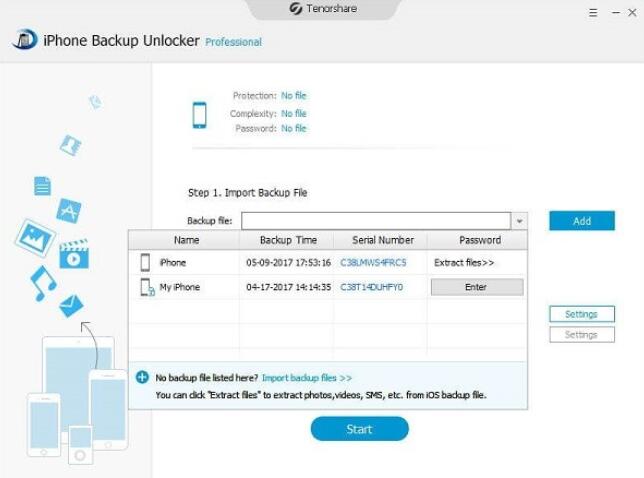Click the blue phone icon beside Protection
This screenshot has height=478, width=644.
[200, 115]
